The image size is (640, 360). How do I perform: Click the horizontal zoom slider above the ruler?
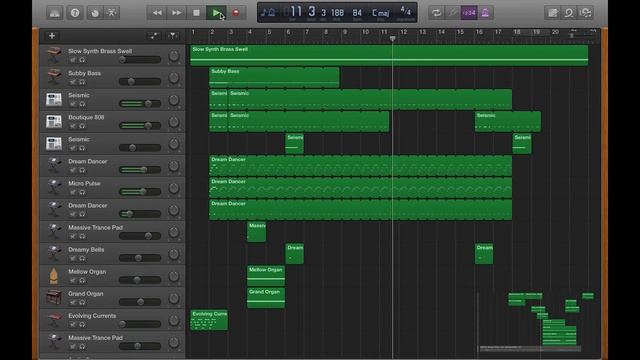[x=582, y=36]
